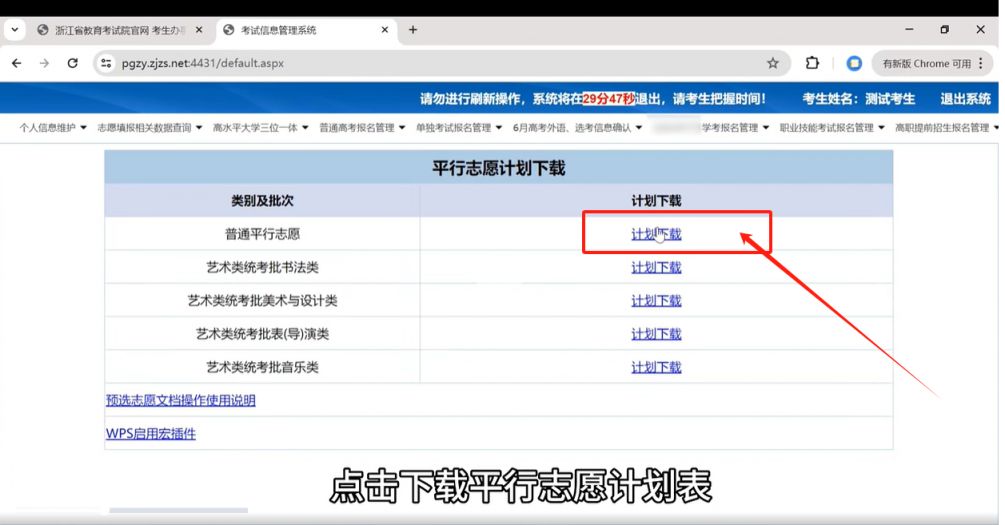Click the 退出系统 logout button
This screenshot has width=1005, height=525.
tap(965, 98)
